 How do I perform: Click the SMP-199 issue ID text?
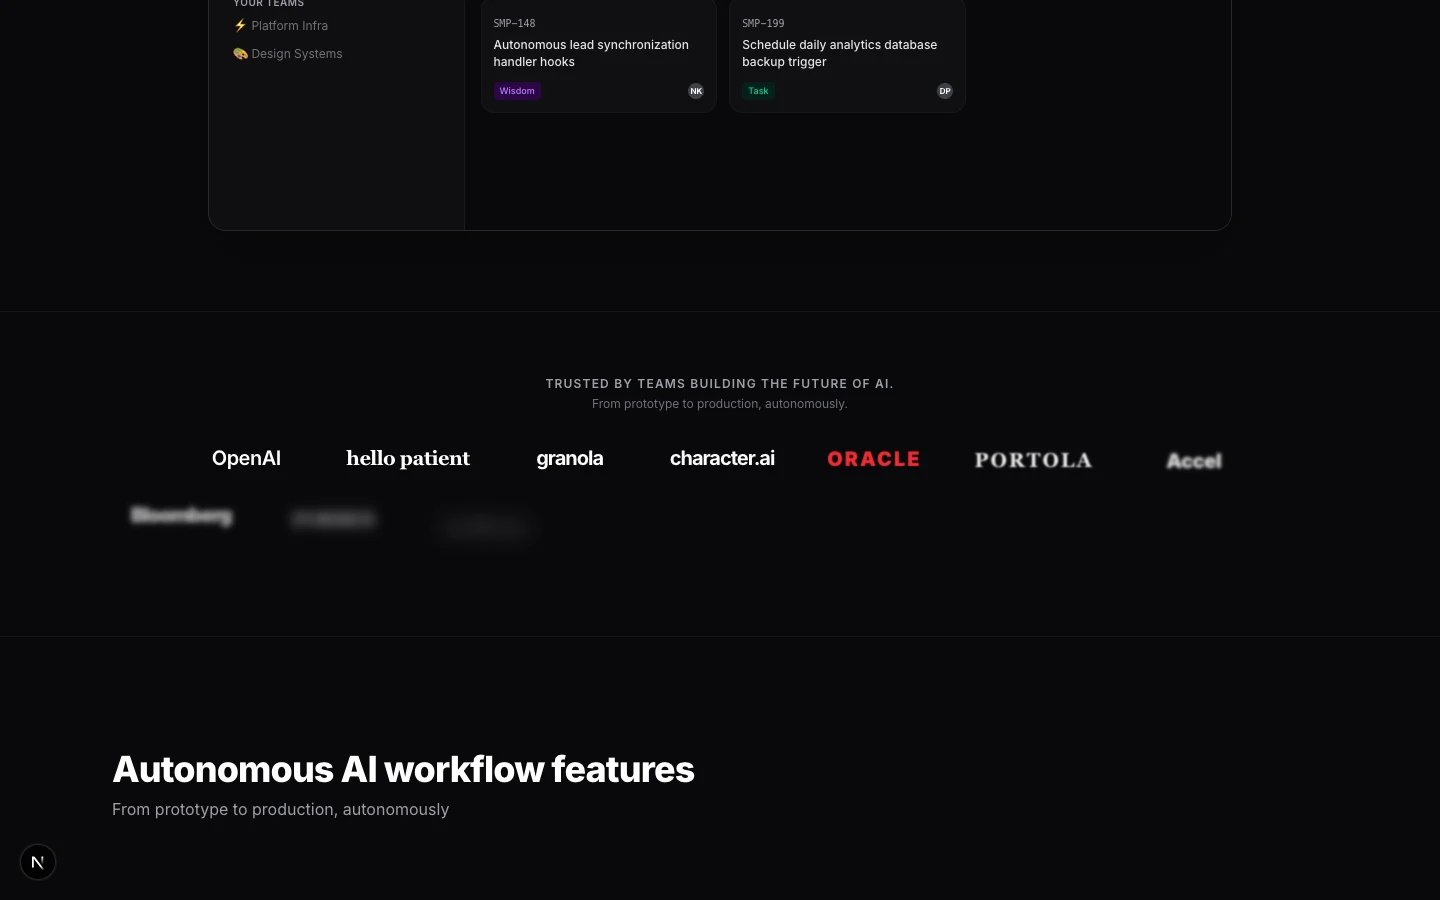pyautogui.click(x=763, y=23)
